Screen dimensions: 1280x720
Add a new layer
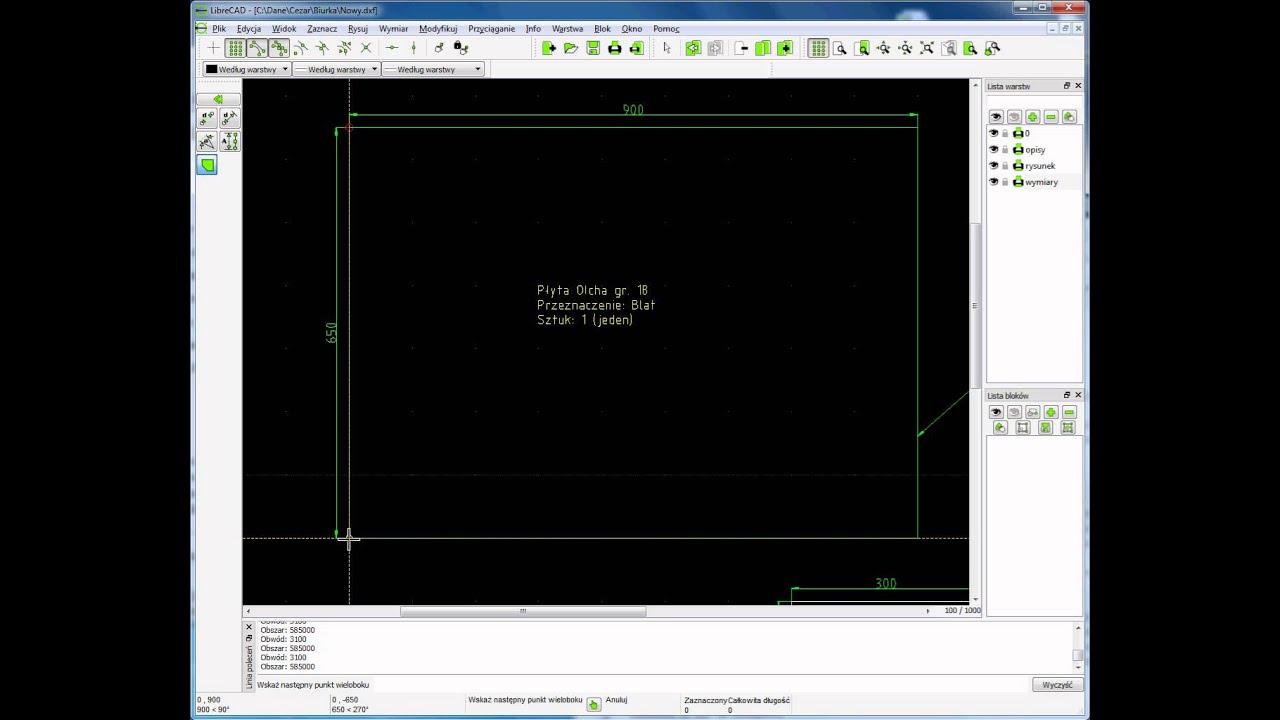pos(1032,117)
